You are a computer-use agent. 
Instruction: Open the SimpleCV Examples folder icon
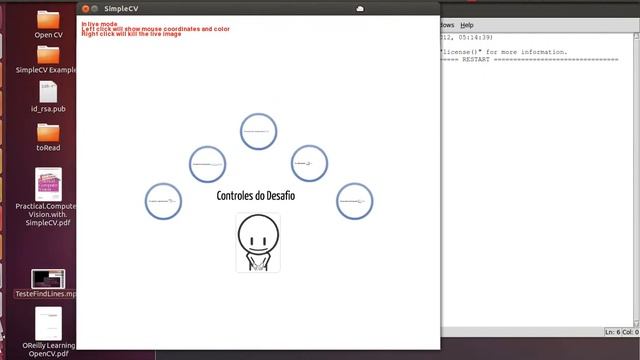pyautogui.click(x=48, y=55)
